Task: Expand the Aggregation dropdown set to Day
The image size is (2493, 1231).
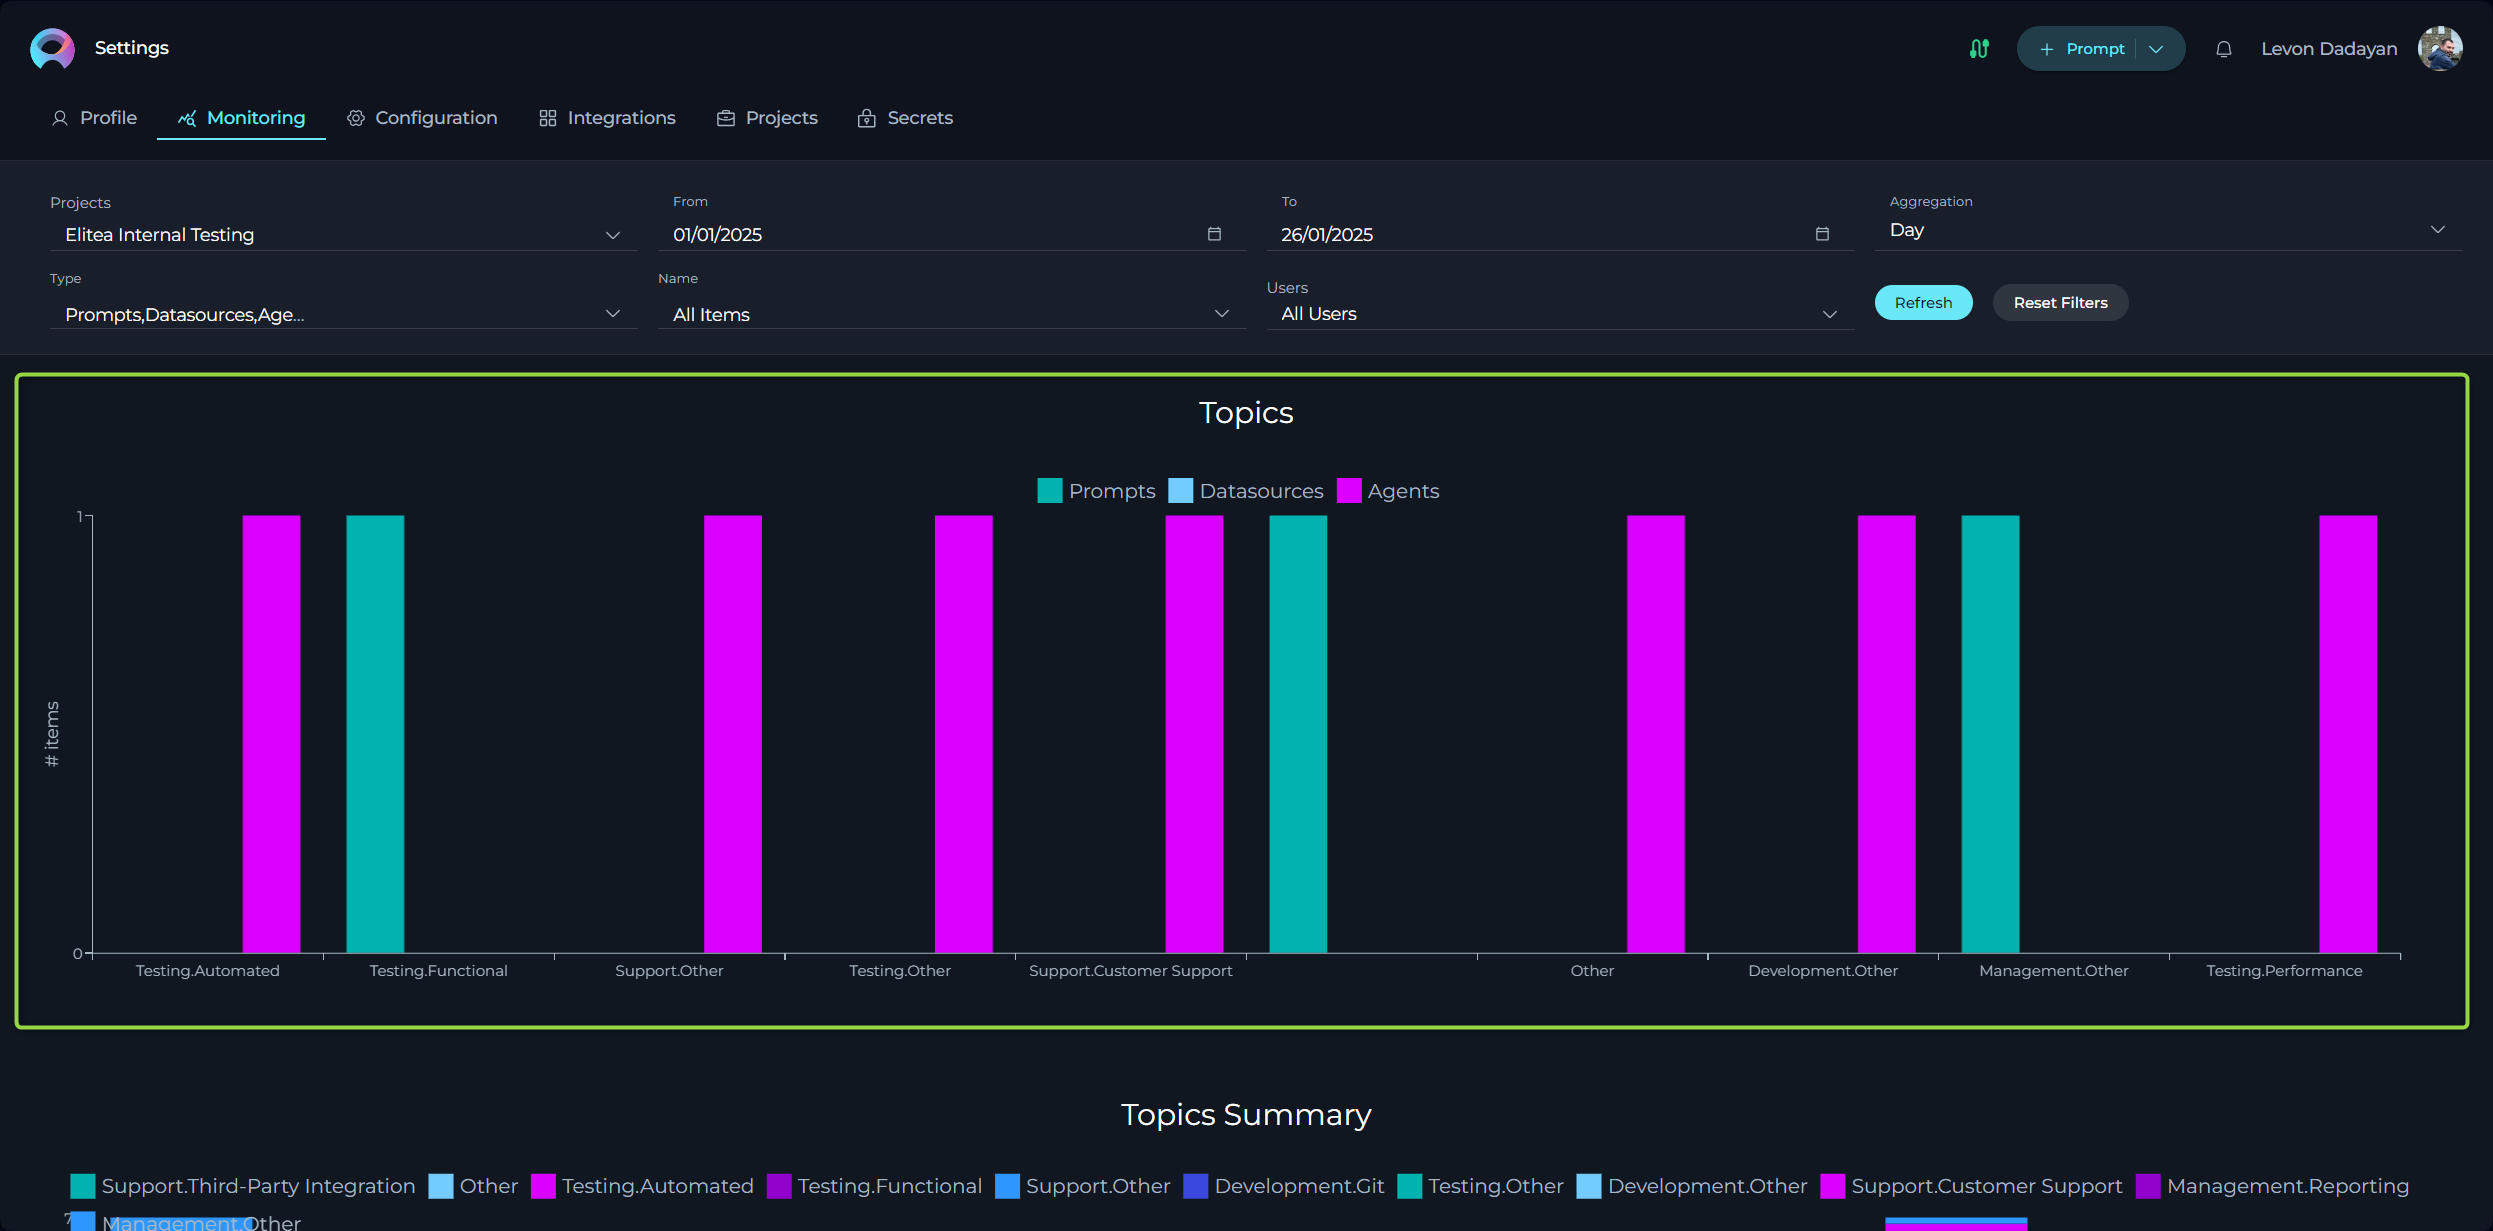Action: click(2167, 231)
